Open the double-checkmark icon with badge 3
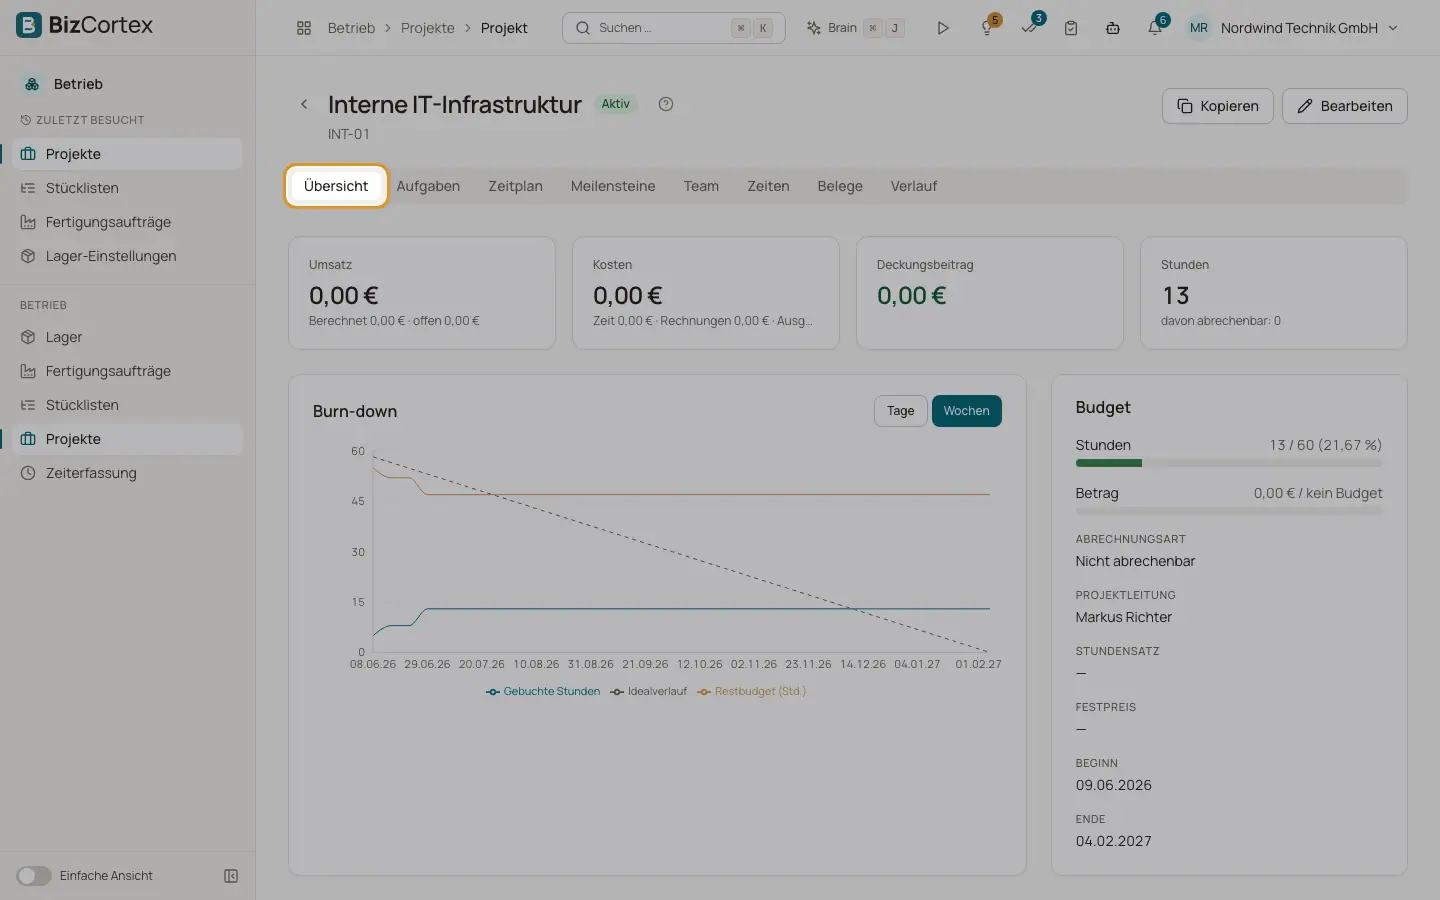The image size is (1440, 900). 1030,28
